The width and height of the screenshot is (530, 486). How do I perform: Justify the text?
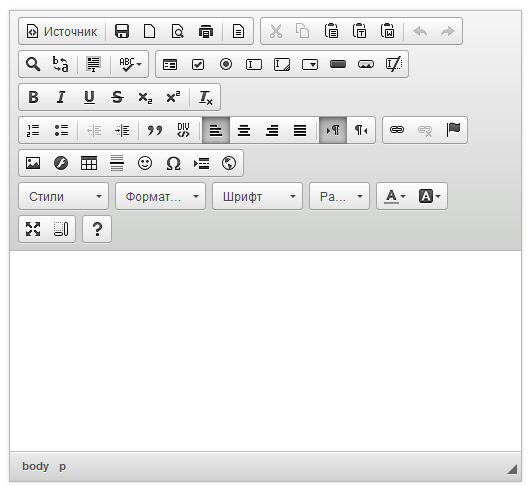[x=300, y=130]
